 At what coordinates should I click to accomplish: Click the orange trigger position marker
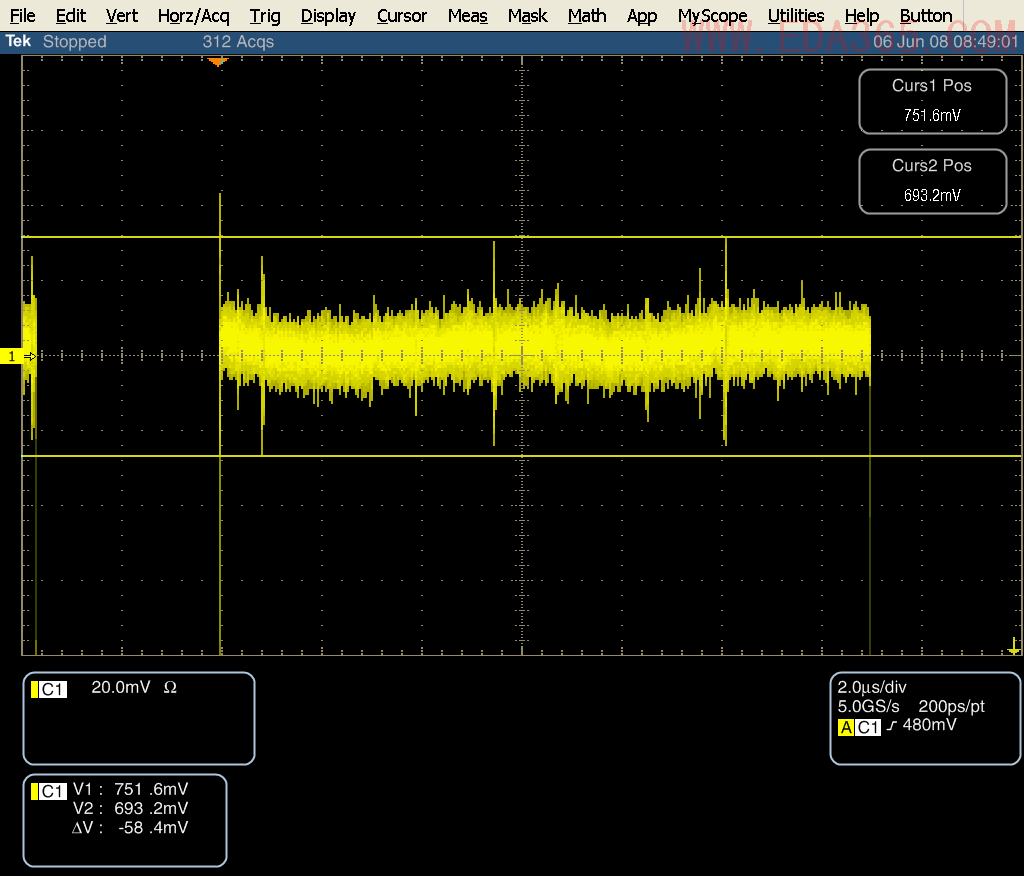(x=218, y=62)
